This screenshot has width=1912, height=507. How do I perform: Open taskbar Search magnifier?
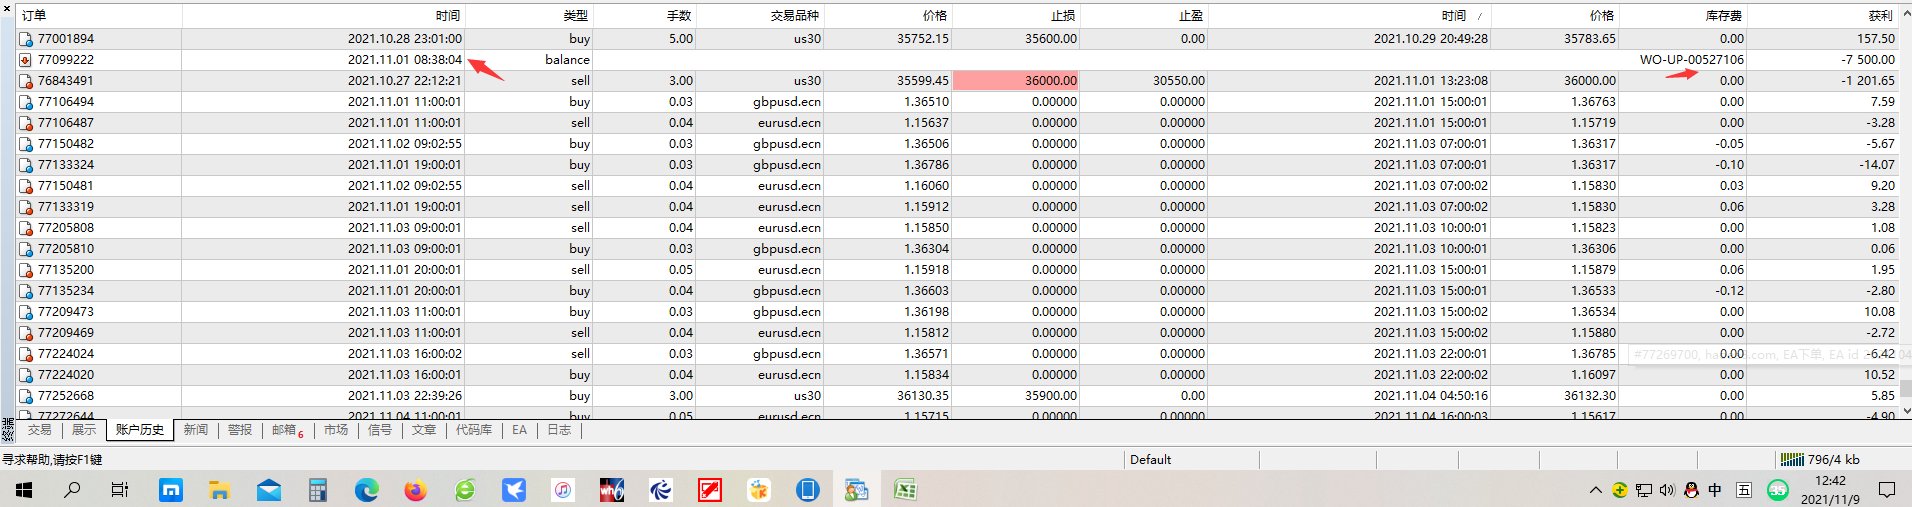[72, 490]
